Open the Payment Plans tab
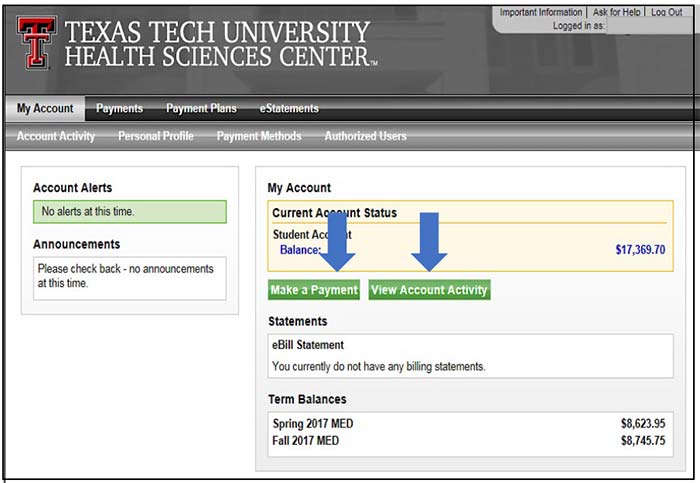This screenshot has height=483, width=700. point(201,108)
